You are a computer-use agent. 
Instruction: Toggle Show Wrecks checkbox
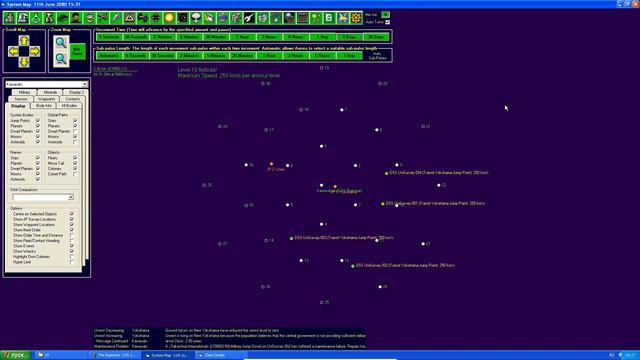tap(72, 251)
